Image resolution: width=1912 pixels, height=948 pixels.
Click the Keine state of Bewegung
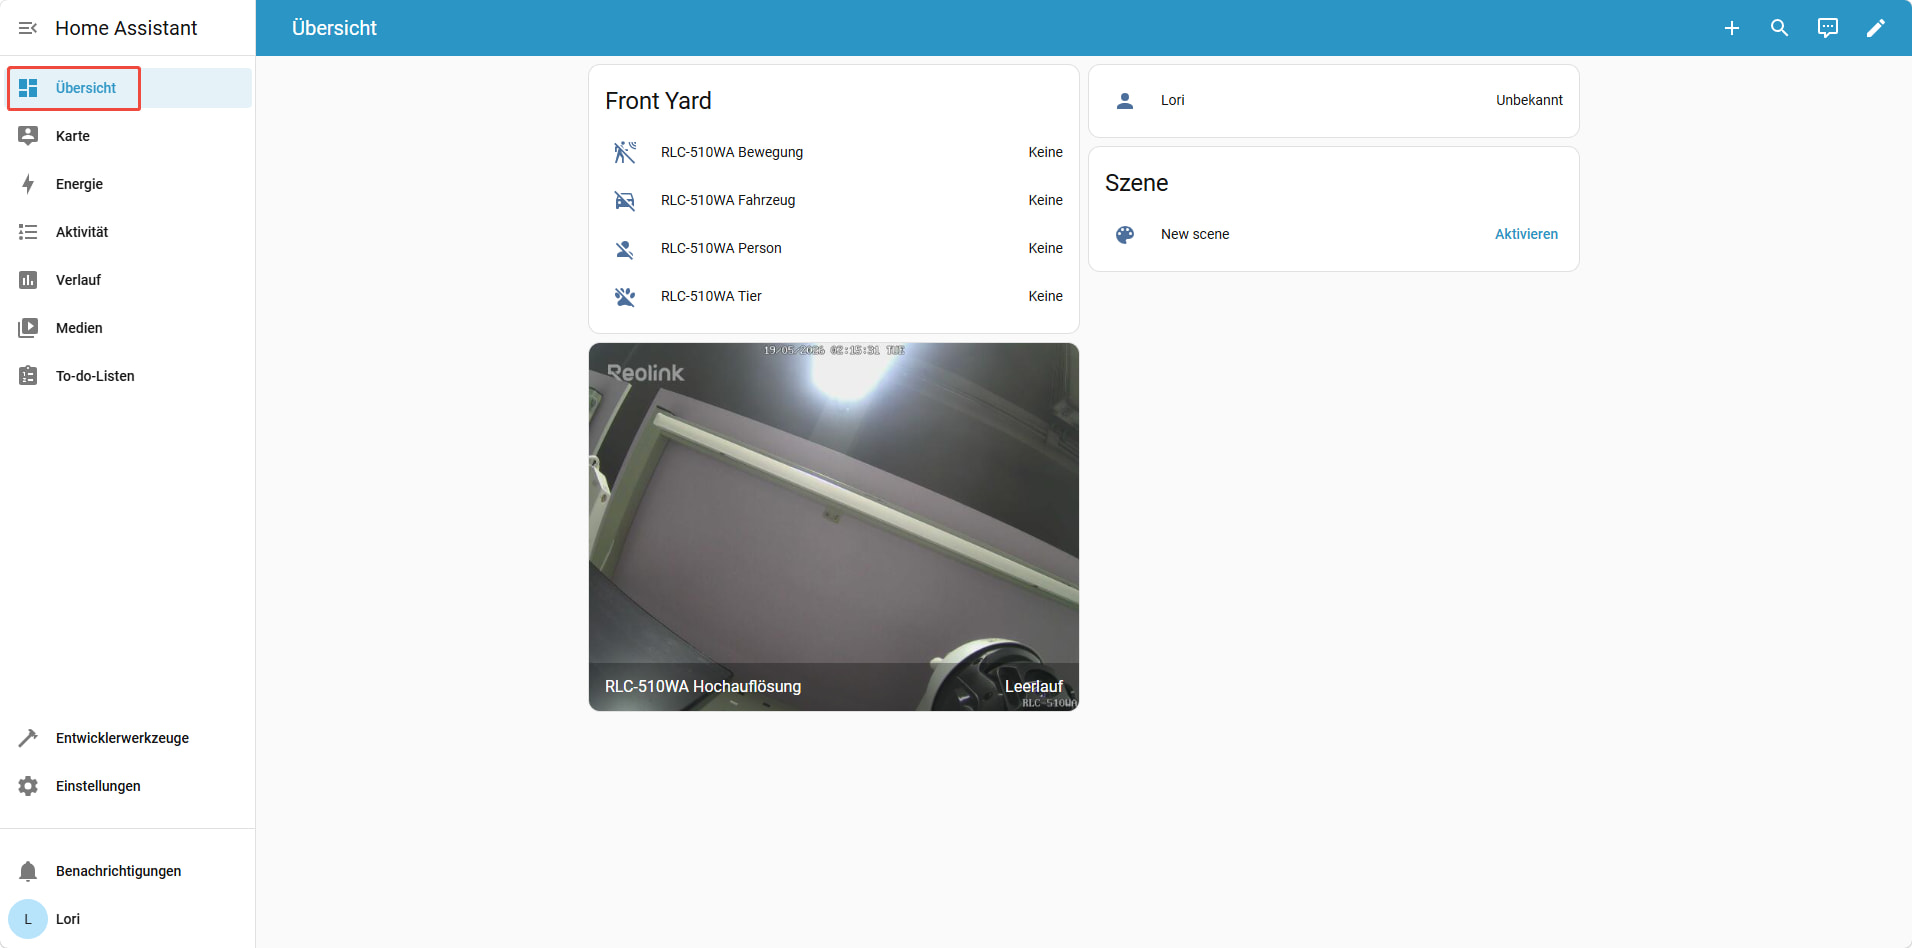tap(1045, 152)
